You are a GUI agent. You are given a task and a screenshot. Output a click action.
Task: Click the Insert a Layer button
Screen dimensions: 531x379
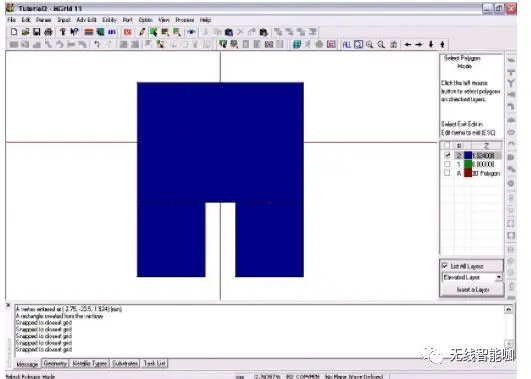pyautogui.click(x=472, y=290)
